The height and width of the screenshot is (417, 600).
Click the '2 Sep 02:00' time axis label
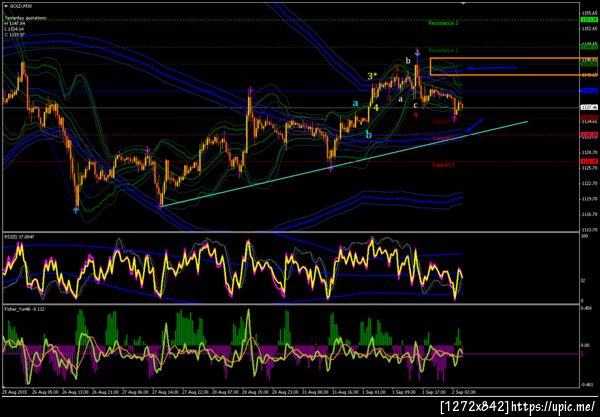pos(463,392)
